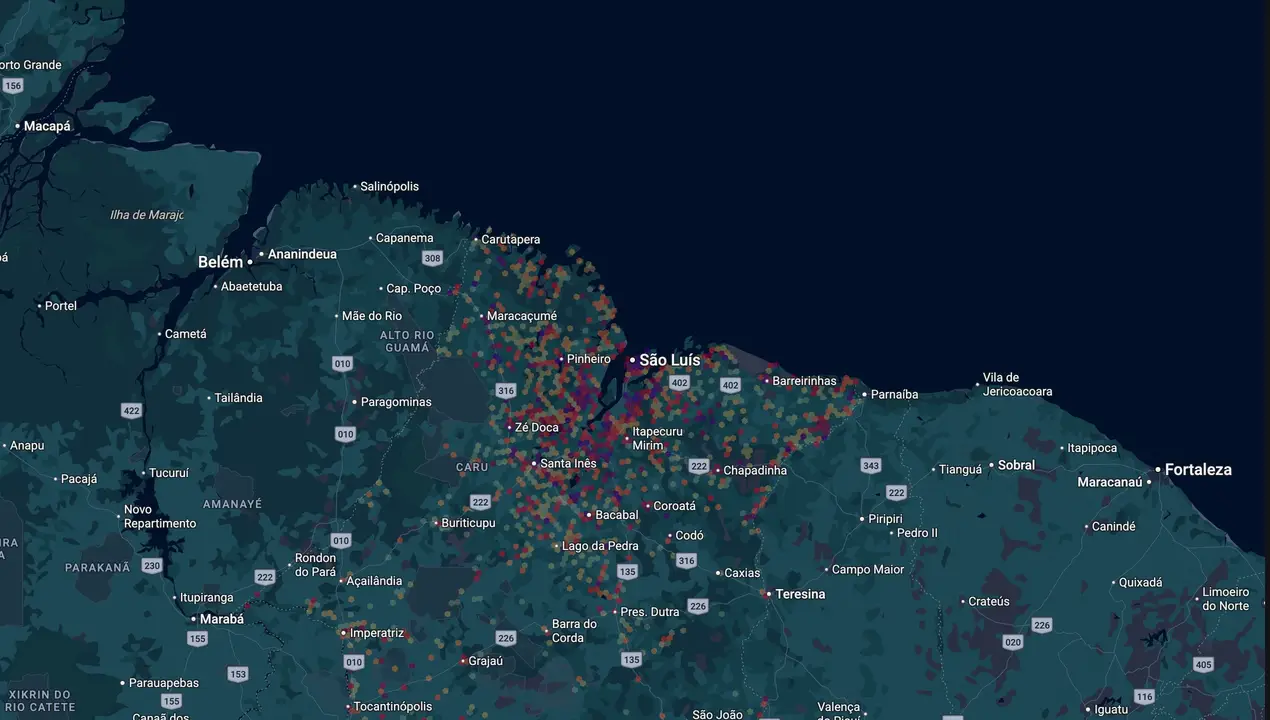This screenshot has width=1270, height=720.
Task: Select the Coroatá label
Action: tap(674, 506)
